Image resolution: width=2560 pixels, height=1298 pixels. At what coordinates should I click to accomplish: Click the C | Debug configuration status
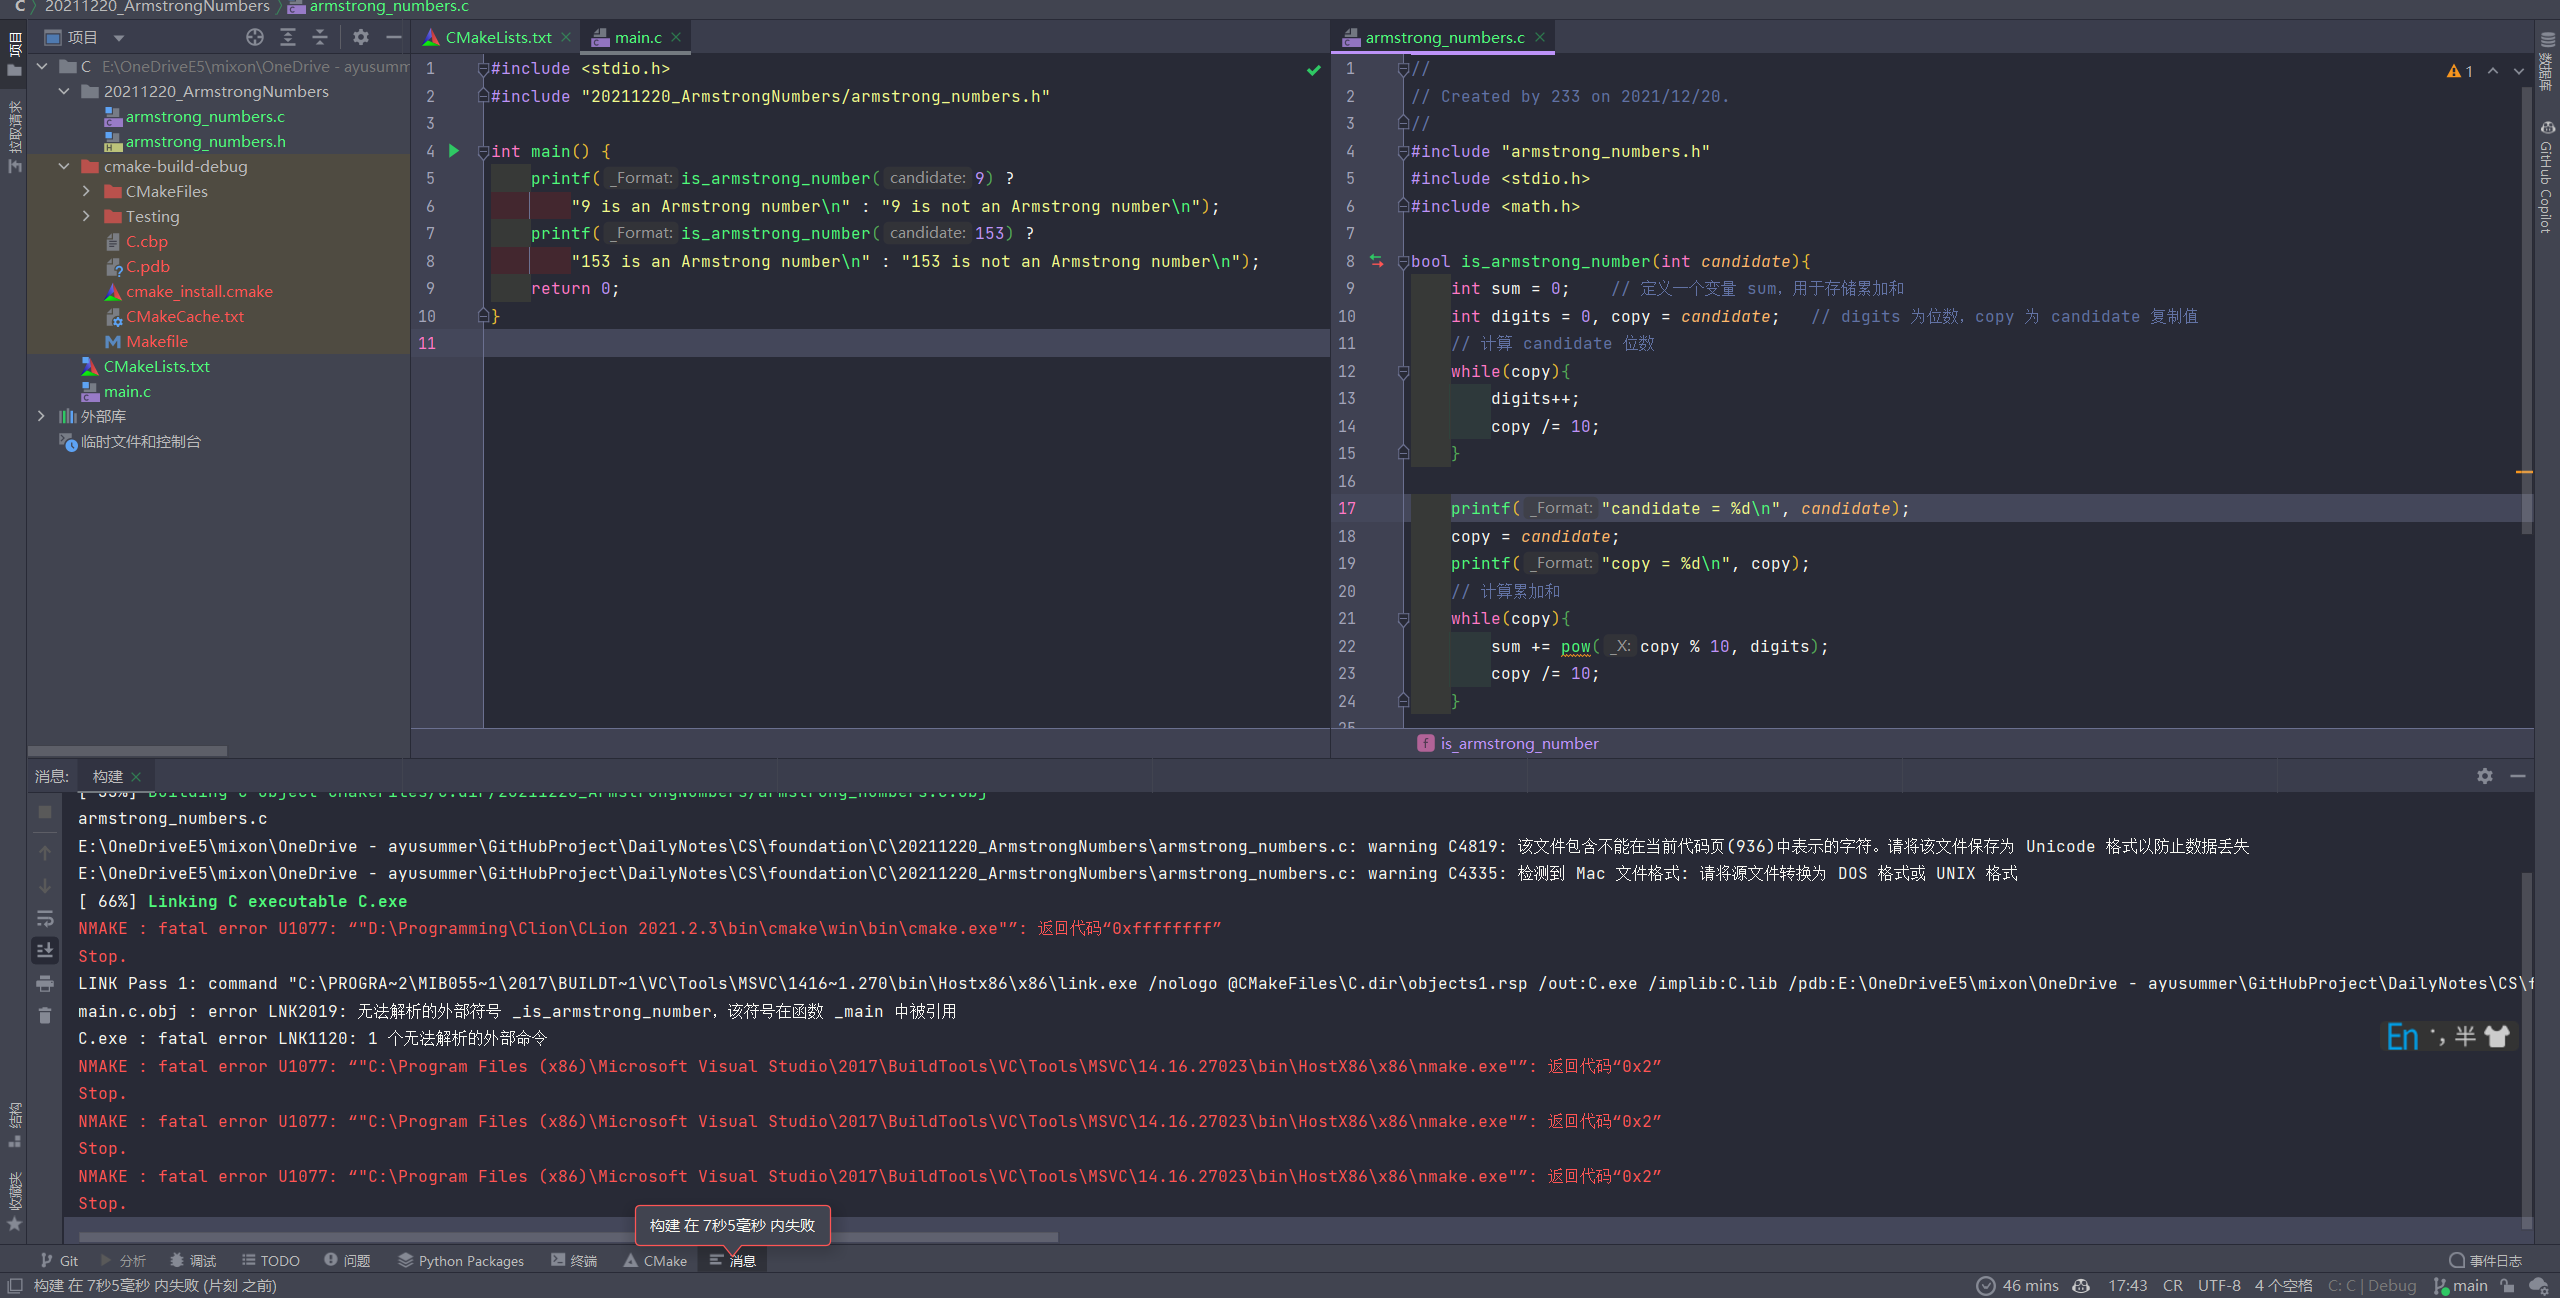[x=2372, y=1285]
